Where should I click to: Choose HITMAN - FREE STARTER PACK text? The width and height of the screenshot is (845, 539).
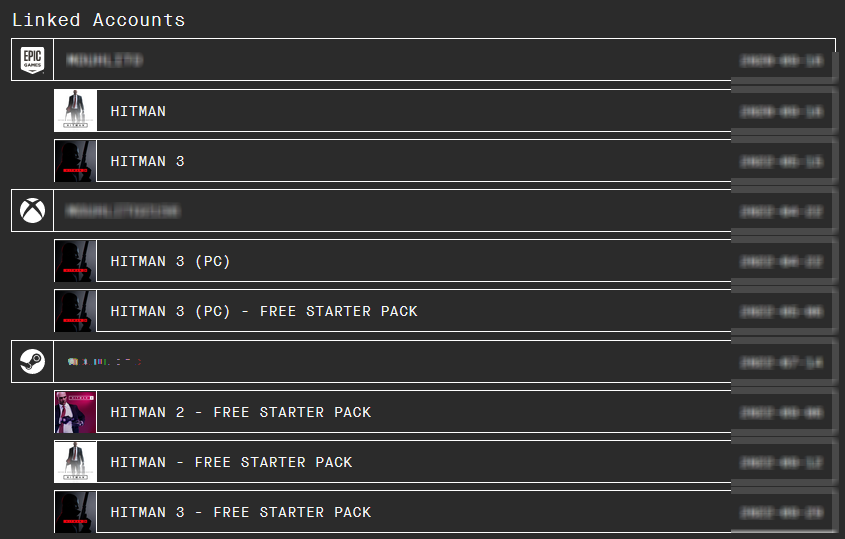(x=231, y=462)
